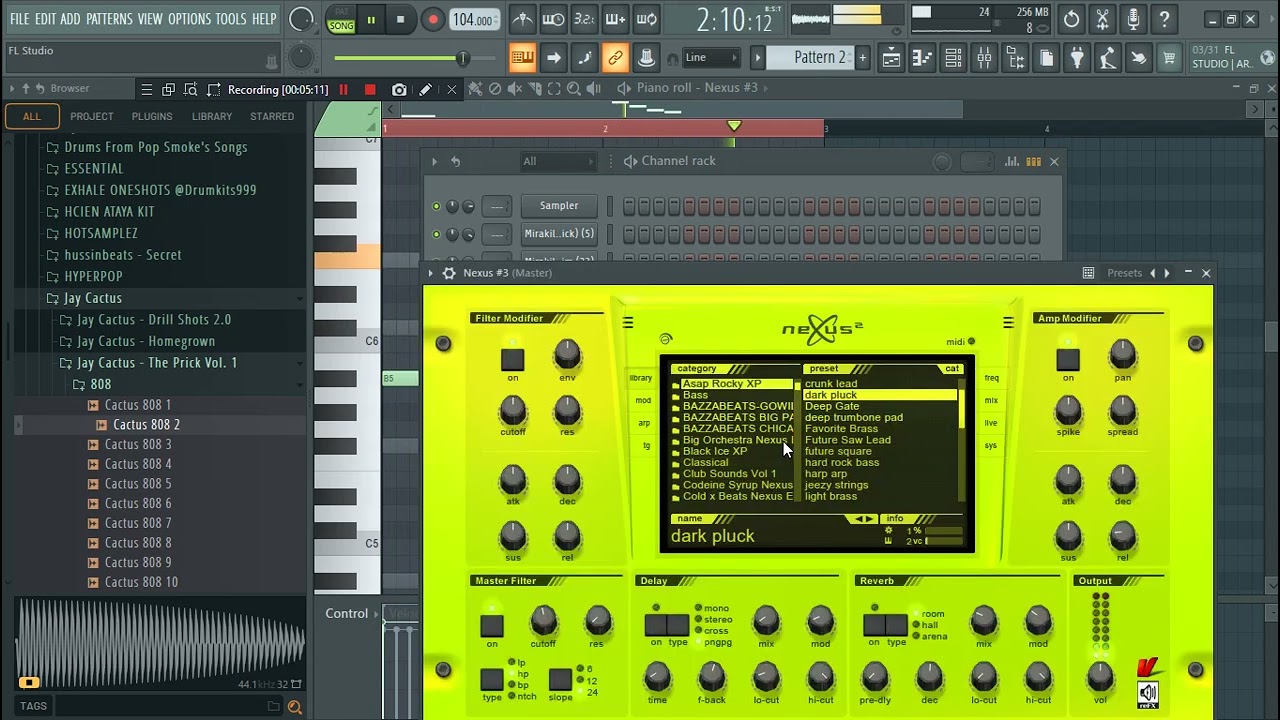
Task: Turn the Delay on switch
Action: coord(656,626)
